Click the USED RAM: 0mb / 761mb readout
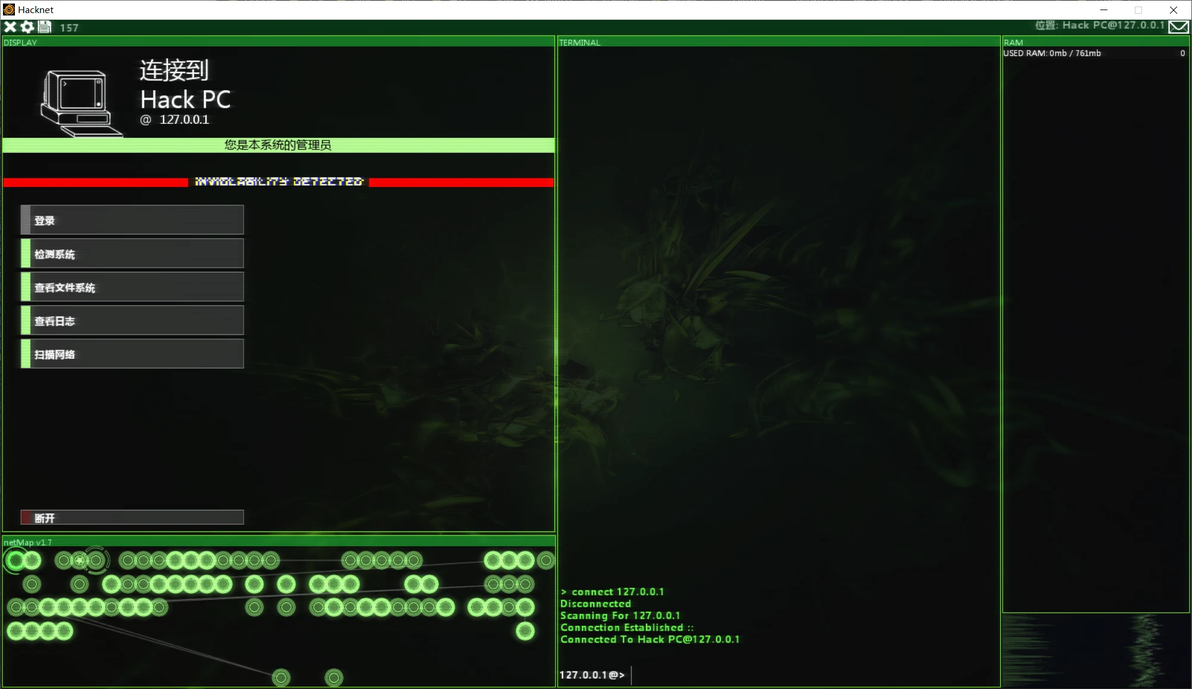Viewport: 1192px width, 689px height. point(1051,53)
